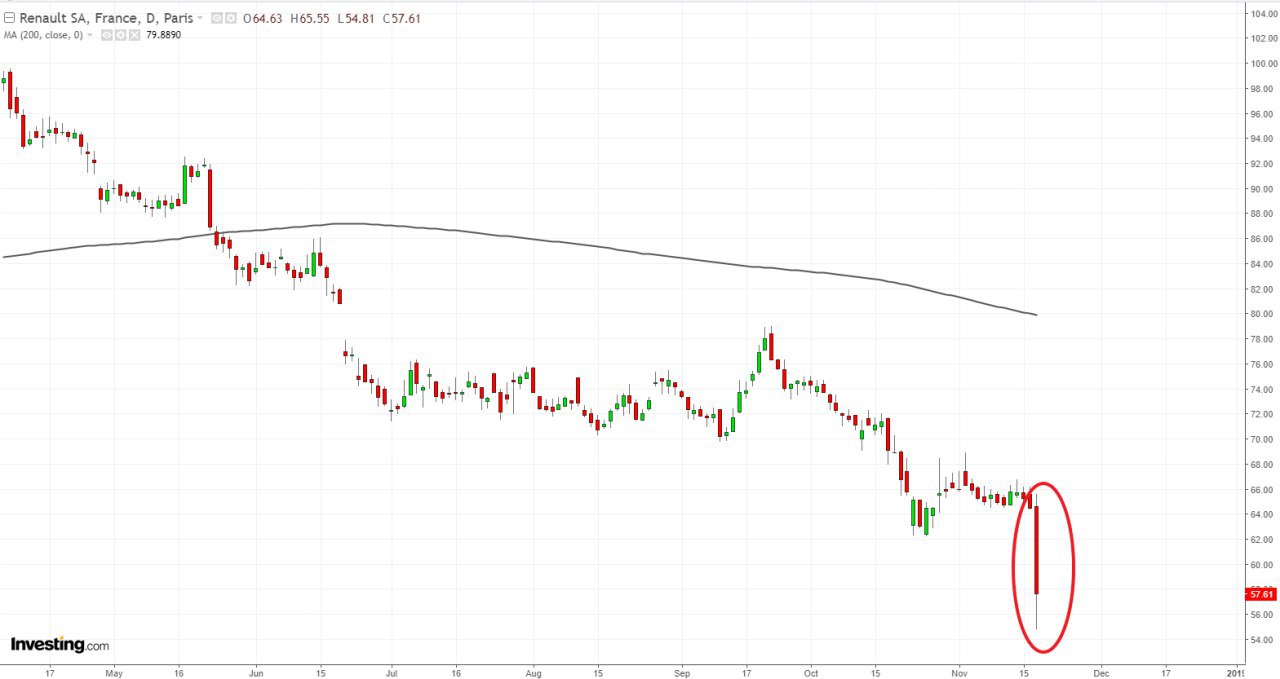The width and height of the screenshot is (1280, 679).
Task: Click the MA (200, close, 0) label
Action: [43, 35]
